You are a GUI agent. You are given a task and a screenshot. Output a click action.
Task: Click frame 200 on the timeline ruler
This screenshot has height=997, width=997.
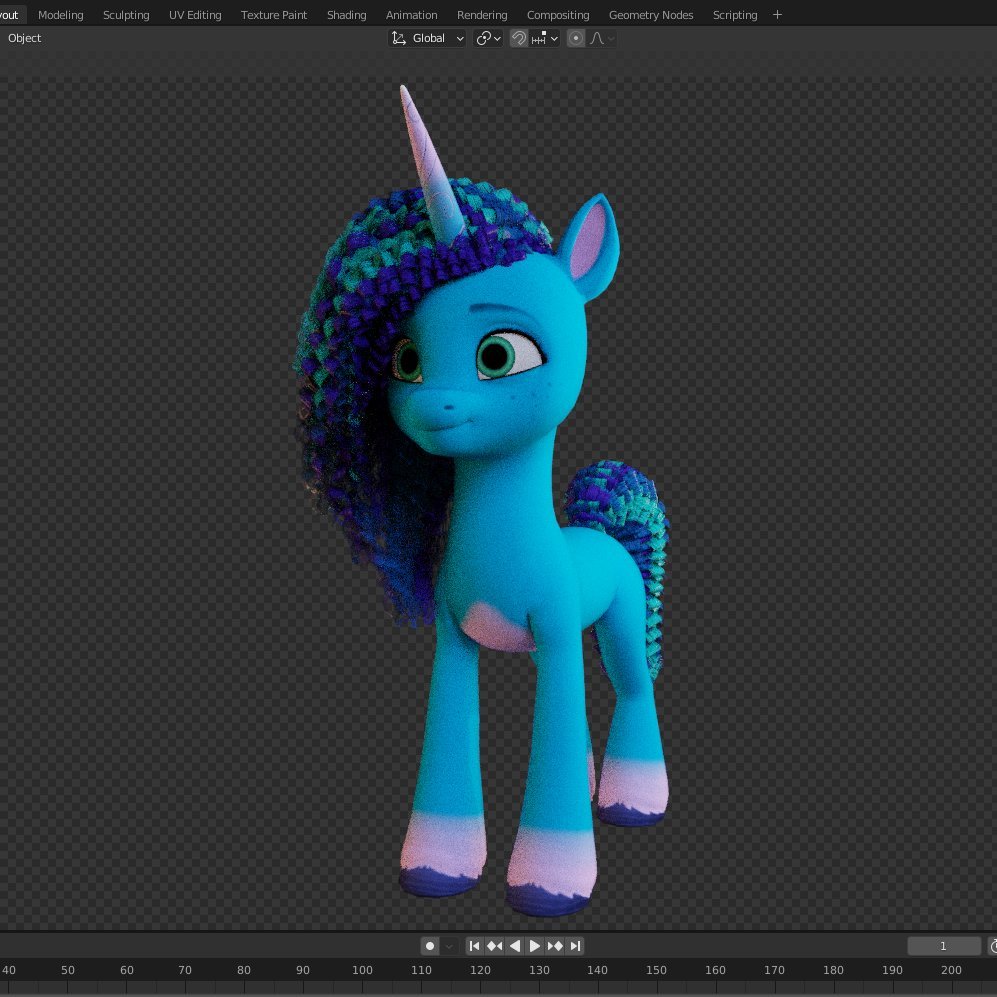click(951, 970)
